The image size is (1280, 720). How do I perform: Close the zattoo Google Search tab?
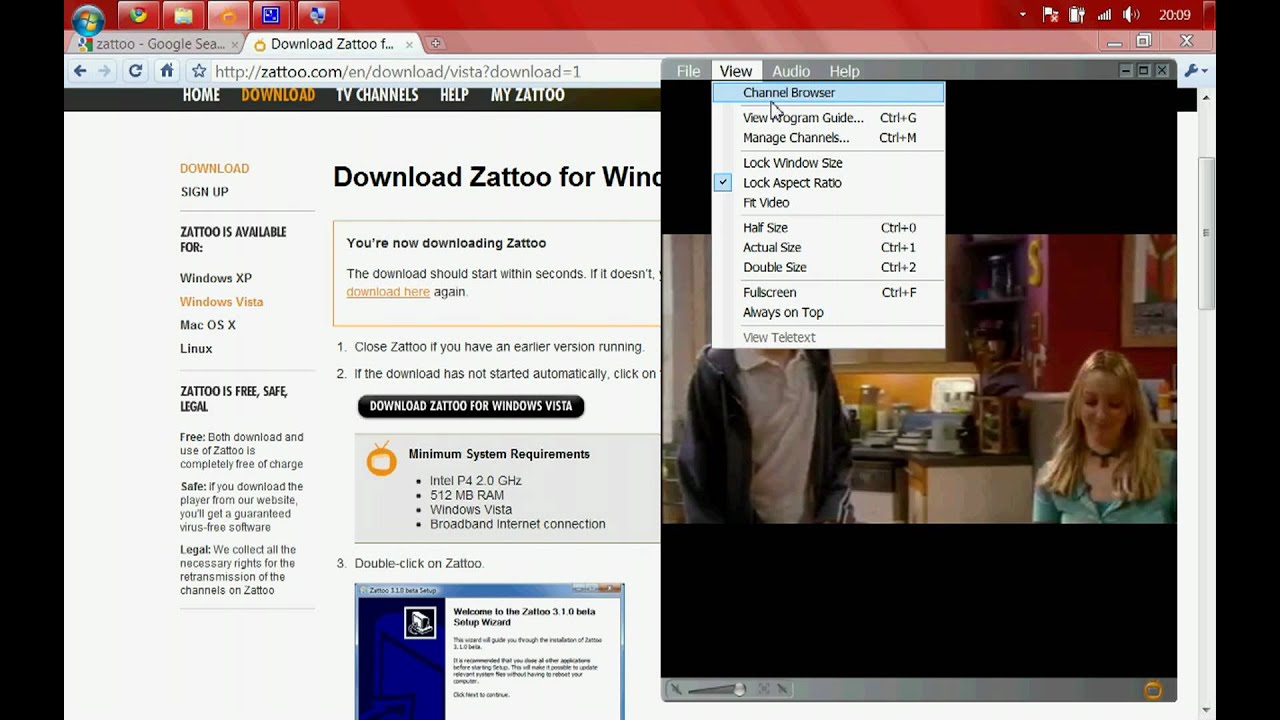tap(236, 44)
